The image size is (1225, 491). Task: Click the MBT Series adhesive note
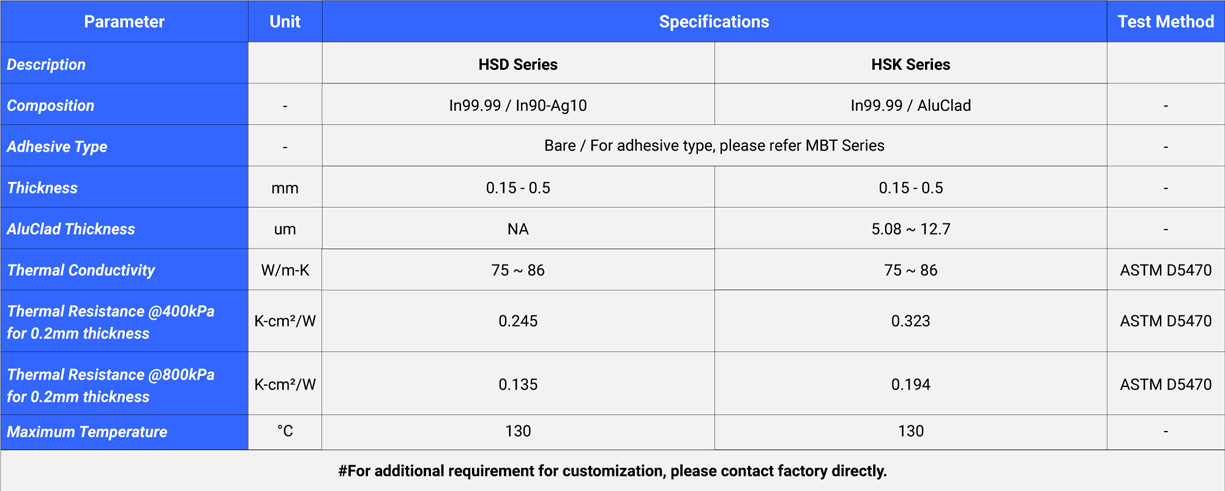(714, 146)
